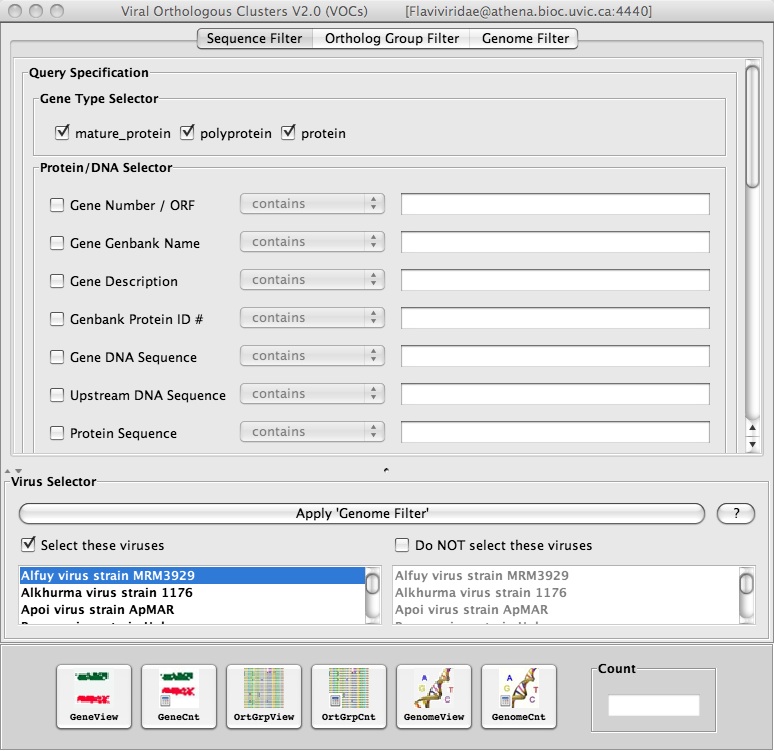This screenshot has width=774, height=751.
Task: Uncheck the mature_protein checkbox
Action: point(62,133)
